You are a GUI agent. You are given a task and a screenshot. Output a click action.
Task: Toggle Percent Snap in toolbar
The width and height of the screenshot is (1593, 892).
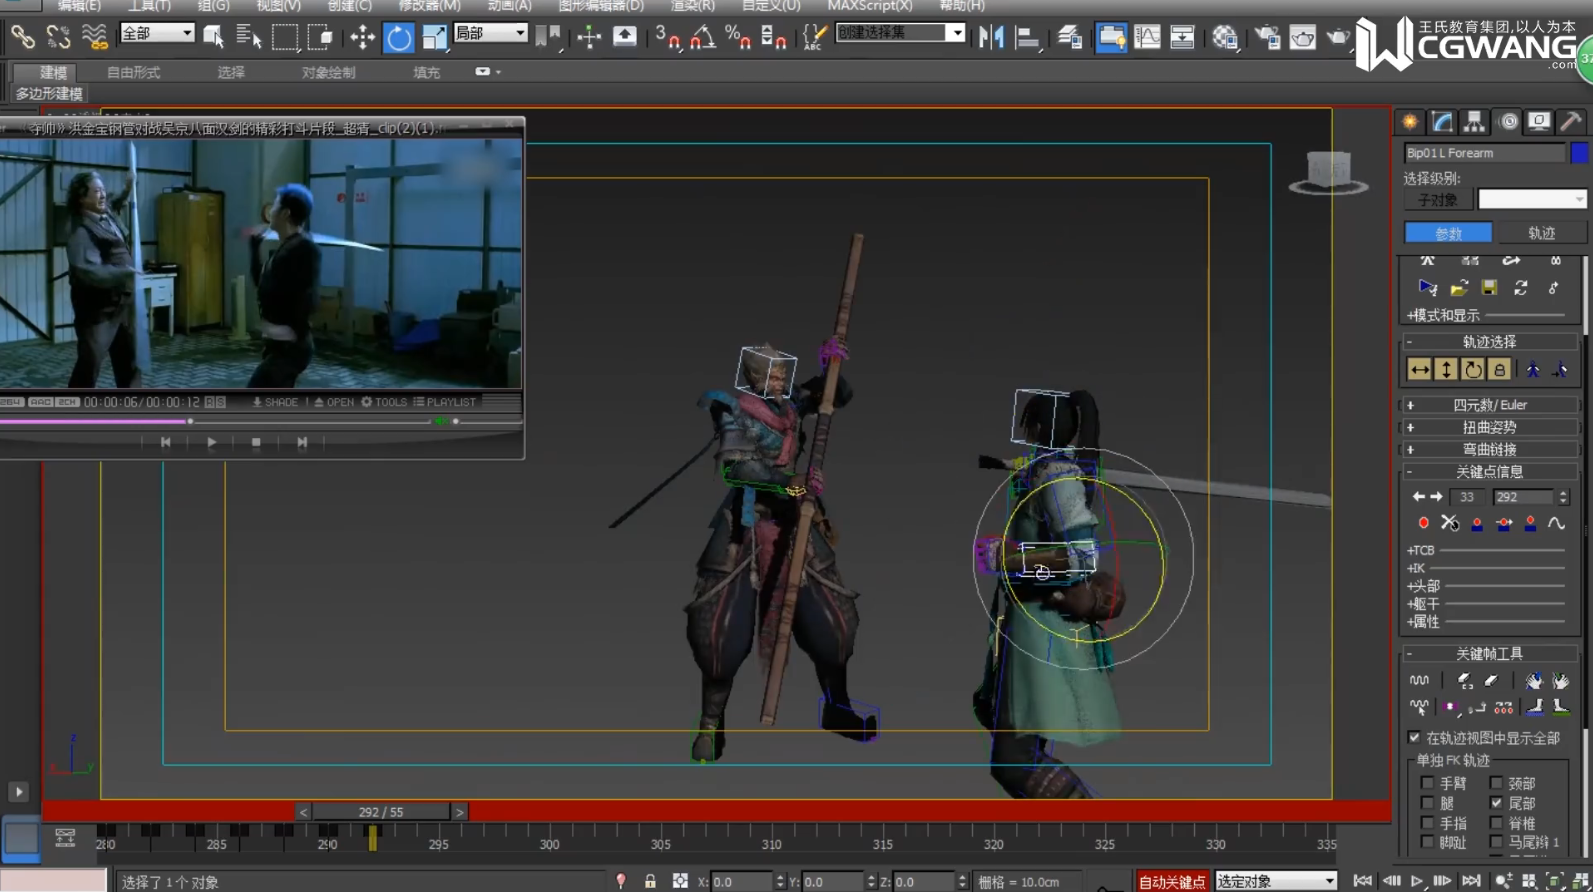tap(738, 37)
